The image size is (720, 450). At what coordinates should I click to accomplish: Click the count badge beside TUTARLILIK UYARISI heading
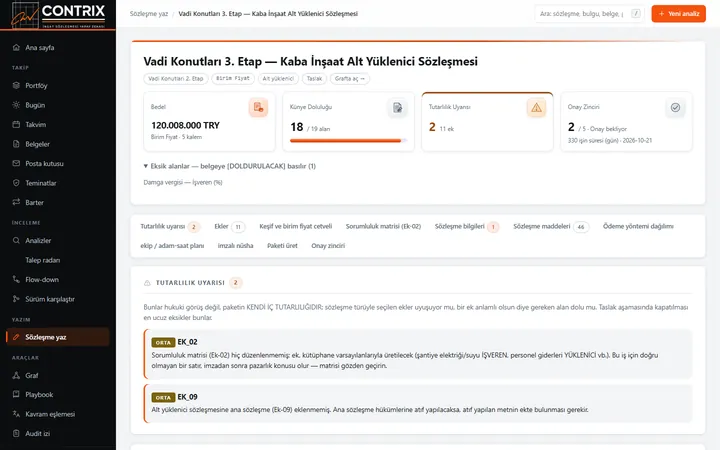[x=236, y=283]
